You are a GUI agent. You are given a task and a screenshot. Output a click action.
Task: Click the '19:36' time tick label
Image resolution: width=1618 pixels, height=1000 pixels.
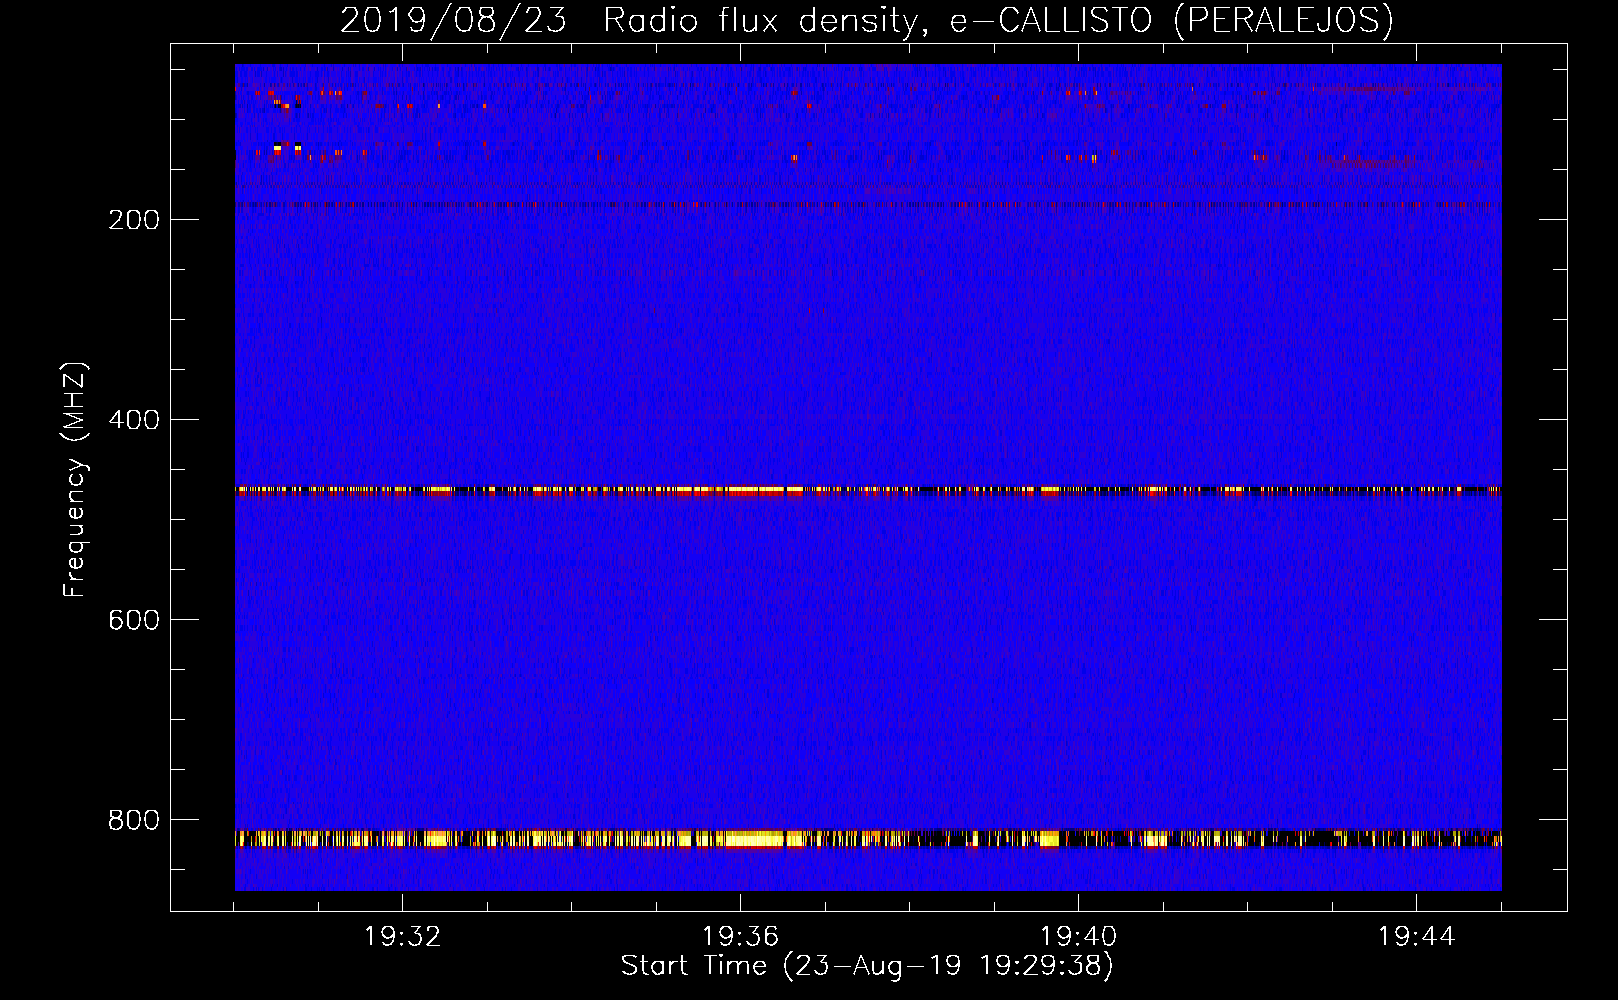[740, 937]
